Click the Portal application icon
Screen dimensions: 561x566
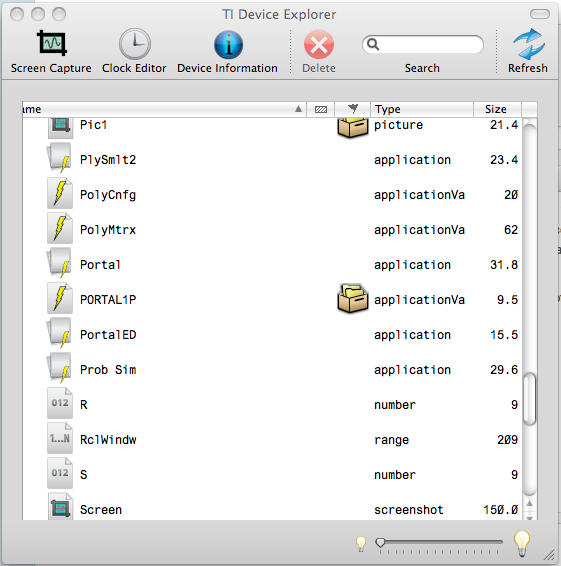pos(59,264)
